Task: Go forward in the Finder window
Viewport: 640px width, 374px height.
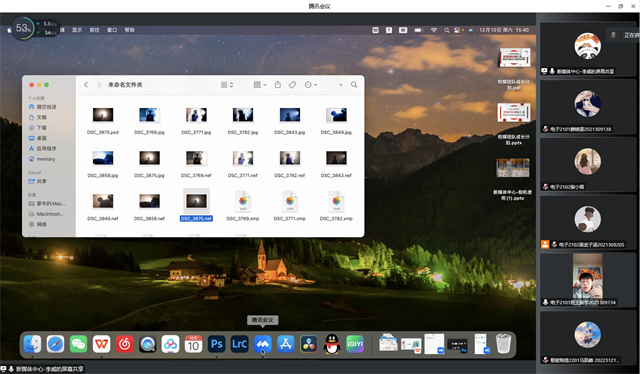Action: tap(99, 85)
